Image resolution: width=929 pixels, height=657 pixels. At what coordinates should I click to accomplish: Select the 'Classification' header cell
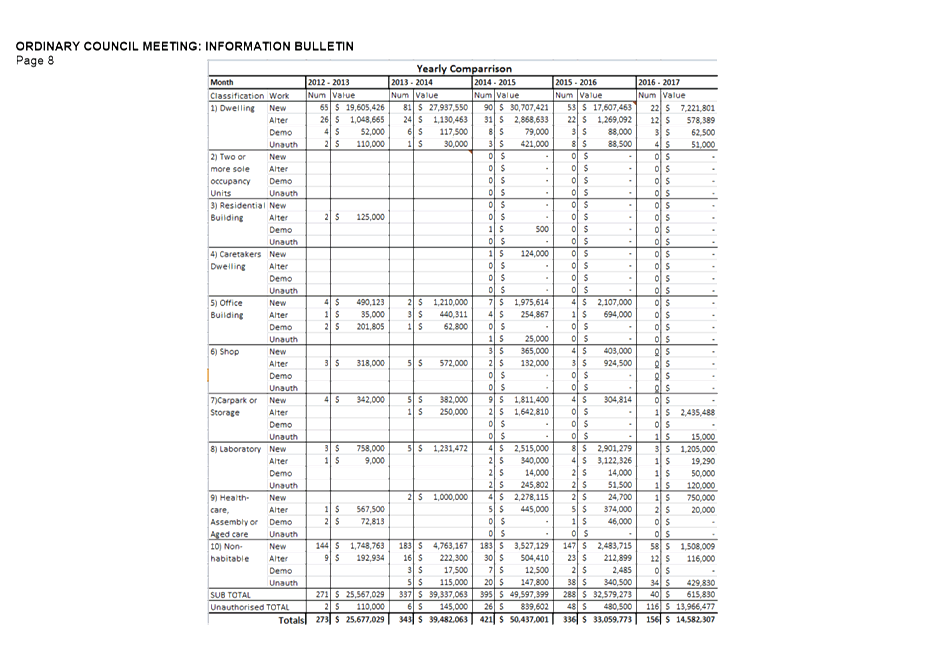[237, 95]
